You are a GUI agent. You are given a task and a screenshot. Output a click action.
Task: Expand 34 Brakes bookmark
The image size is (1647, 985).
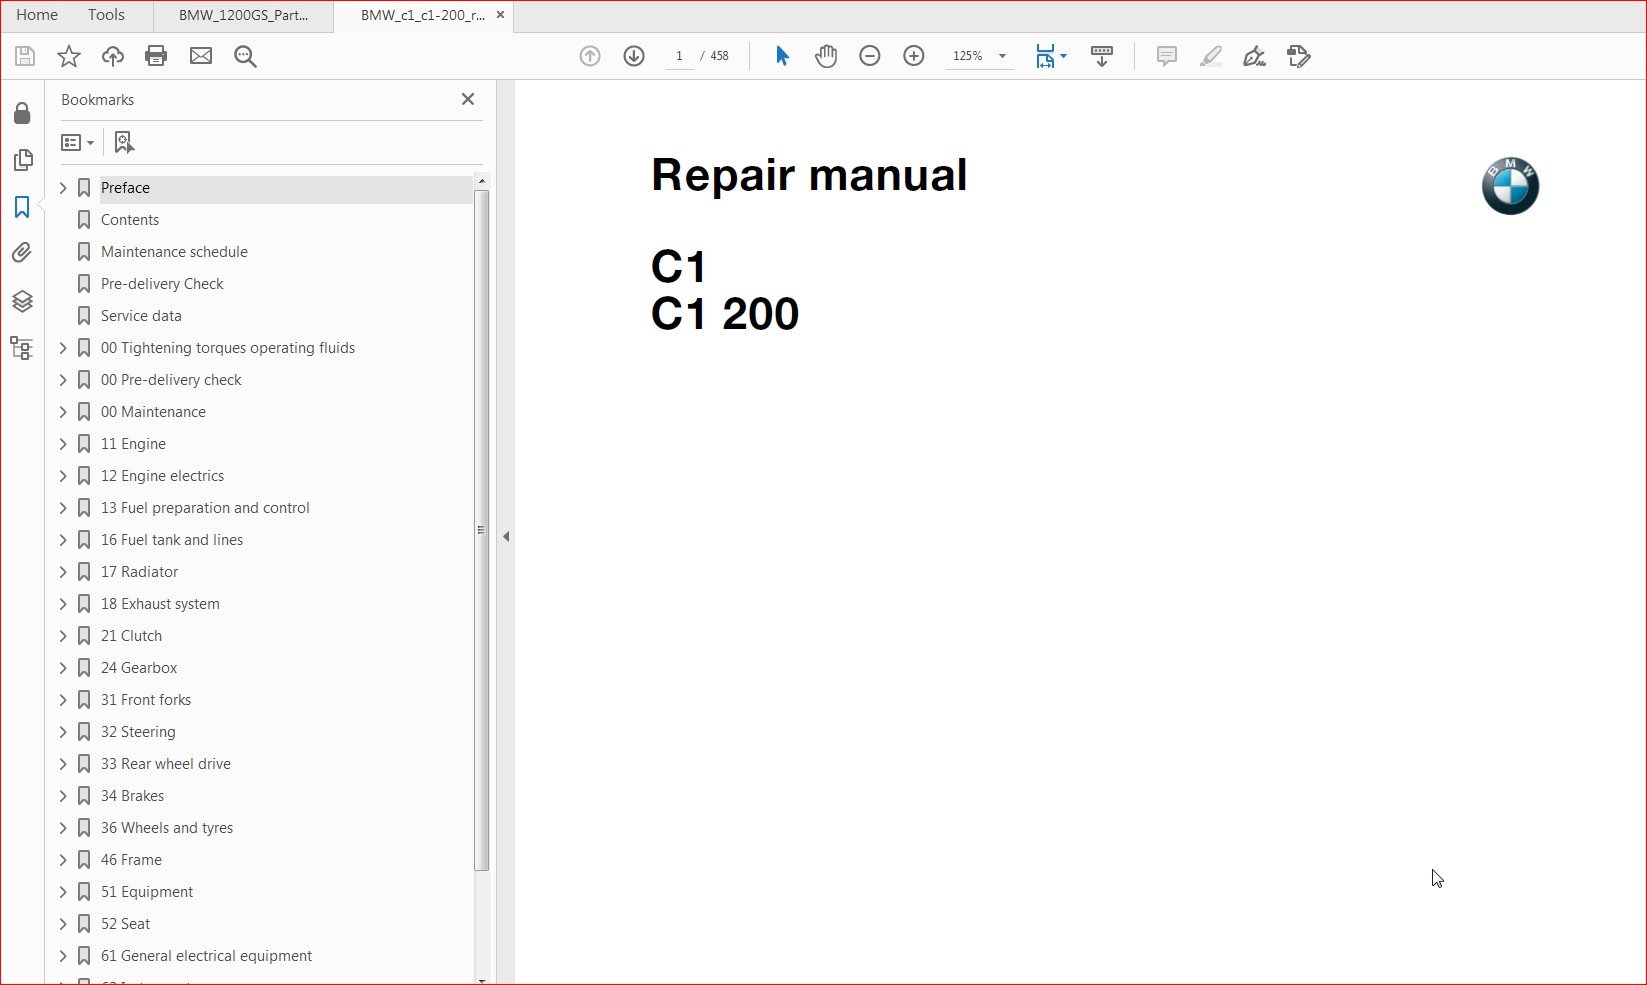pyautogui.click(x=63, y=796)
